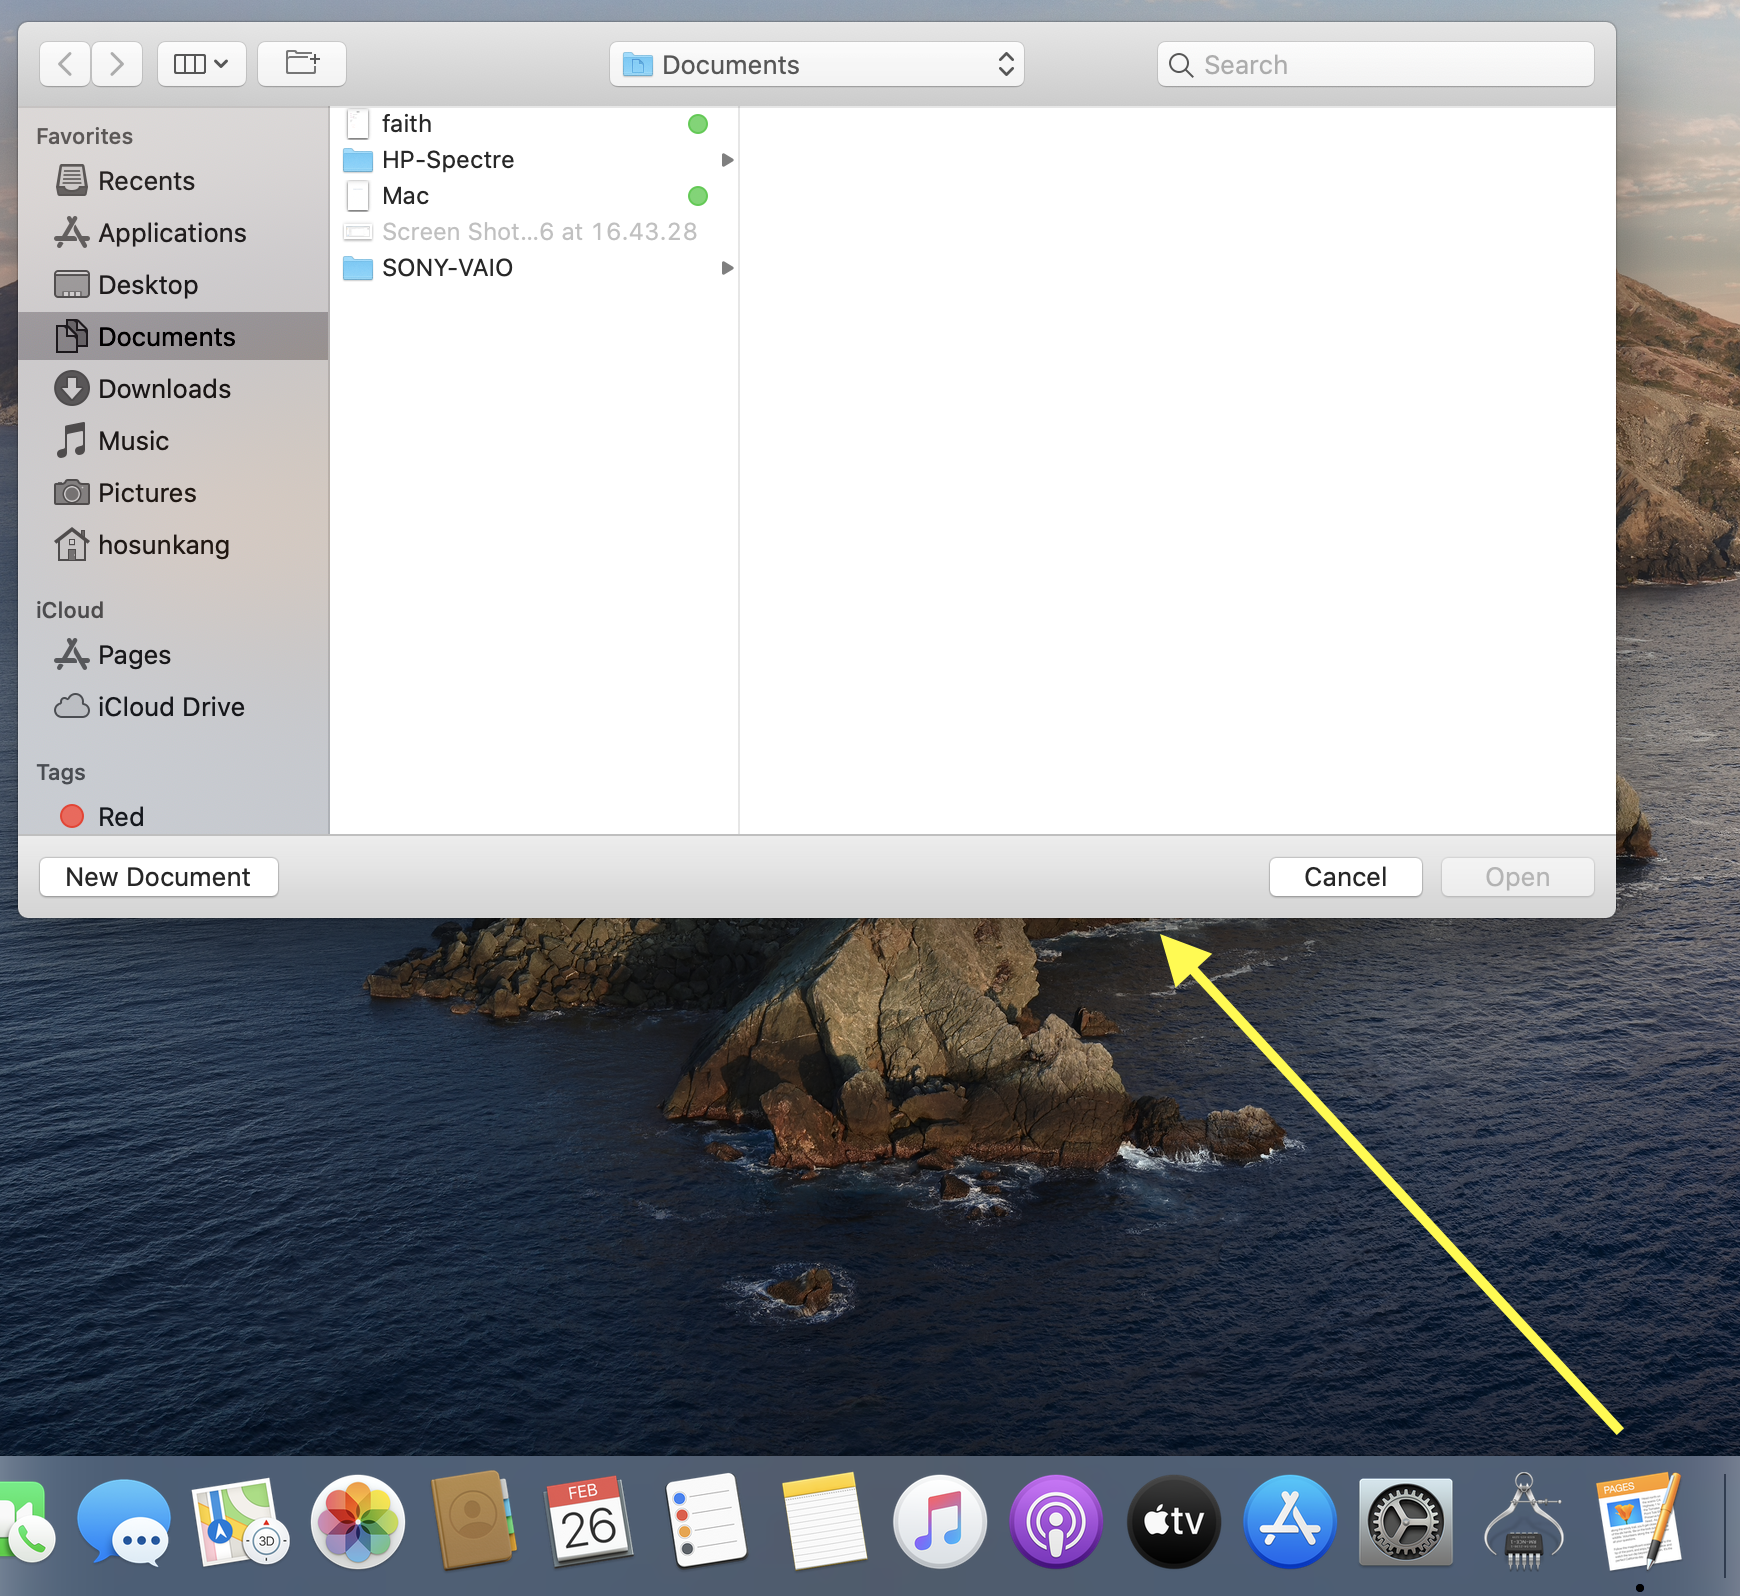Viewport: 1740px width, 1596px height.
Task: Select Recents in the sidebar
Action: pos(173,181)
